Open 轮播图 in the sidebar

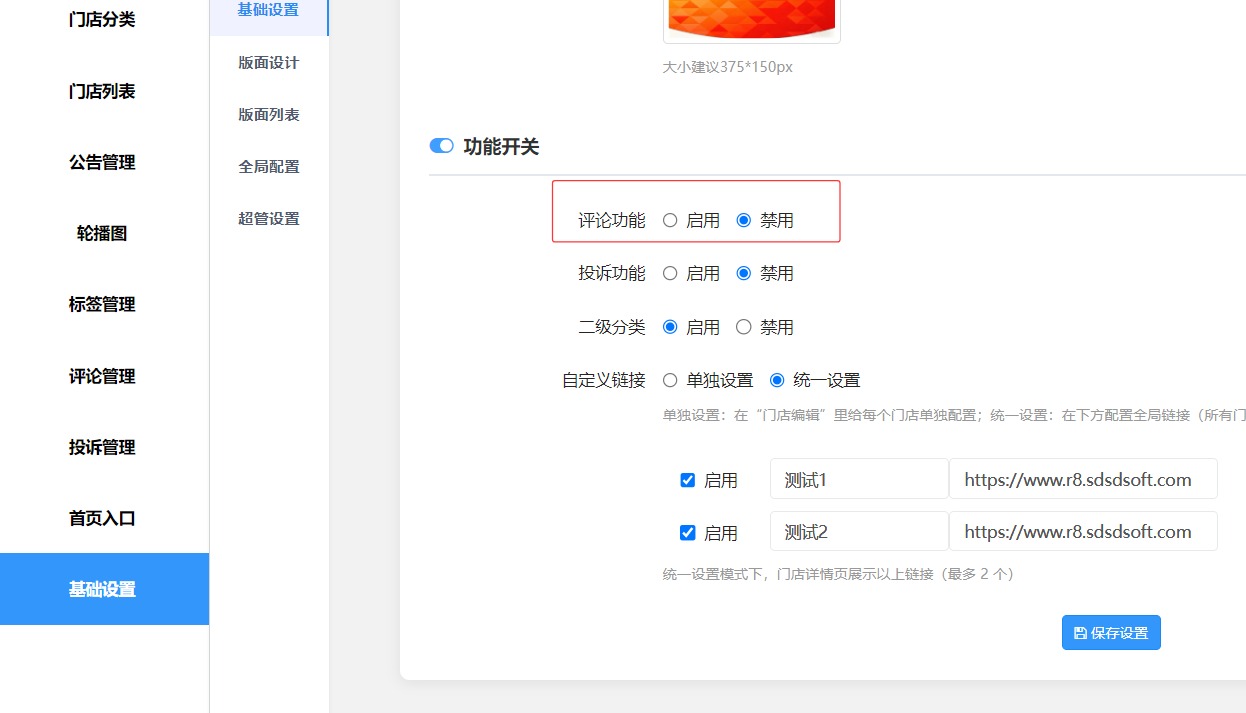[x=102, y=233]
